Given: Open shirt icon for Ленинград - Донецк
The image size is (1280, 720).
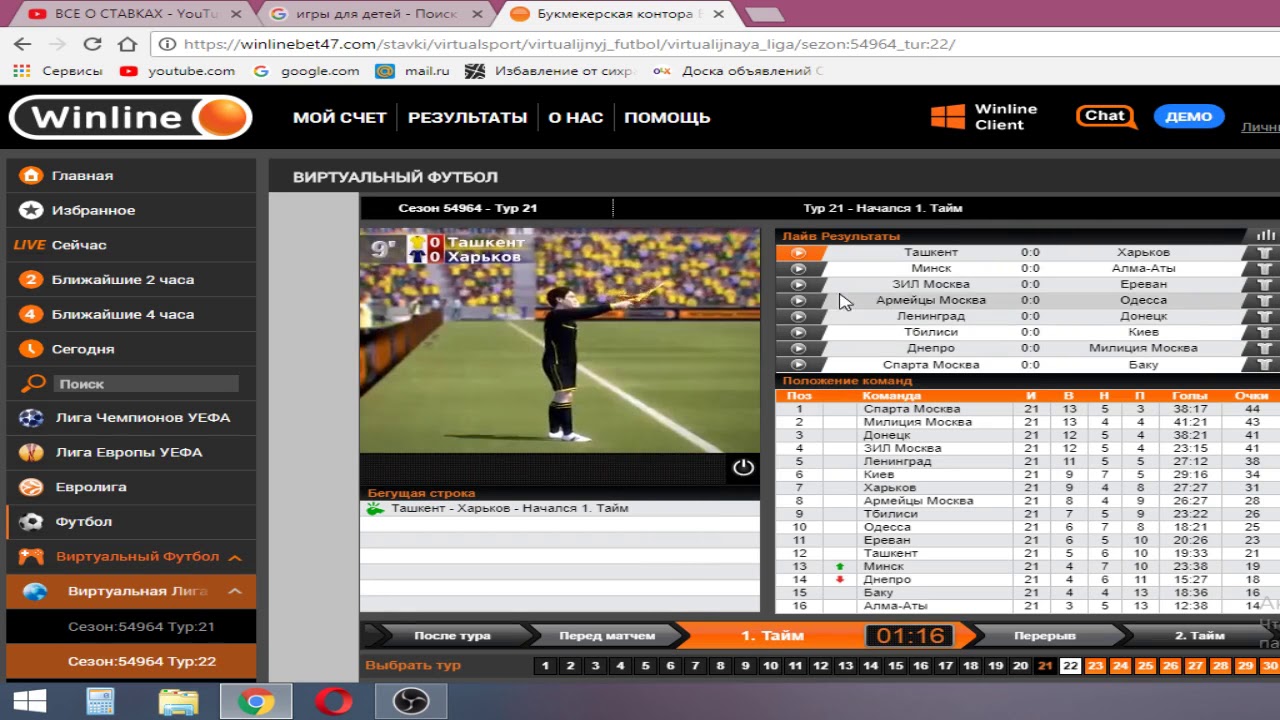Looking at the screenshot, I should [x=1263, y=316].
